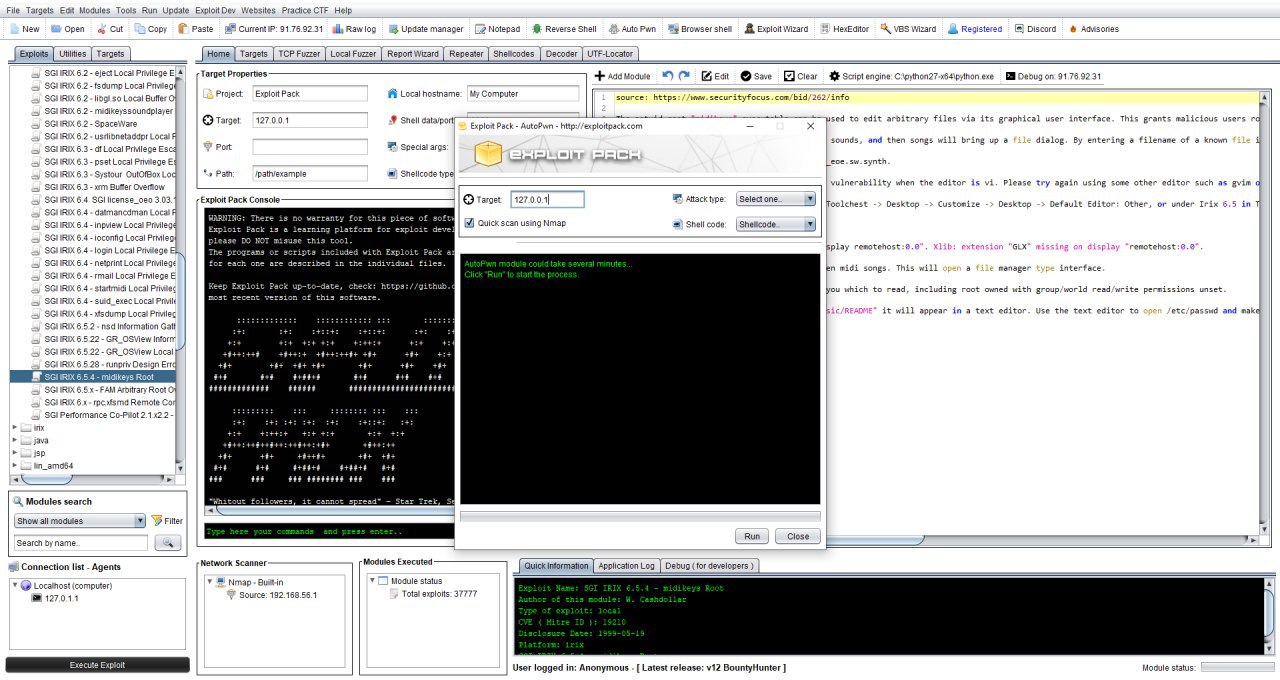Click the Modules search magnifier button
1280x680 pixels.
167,543
